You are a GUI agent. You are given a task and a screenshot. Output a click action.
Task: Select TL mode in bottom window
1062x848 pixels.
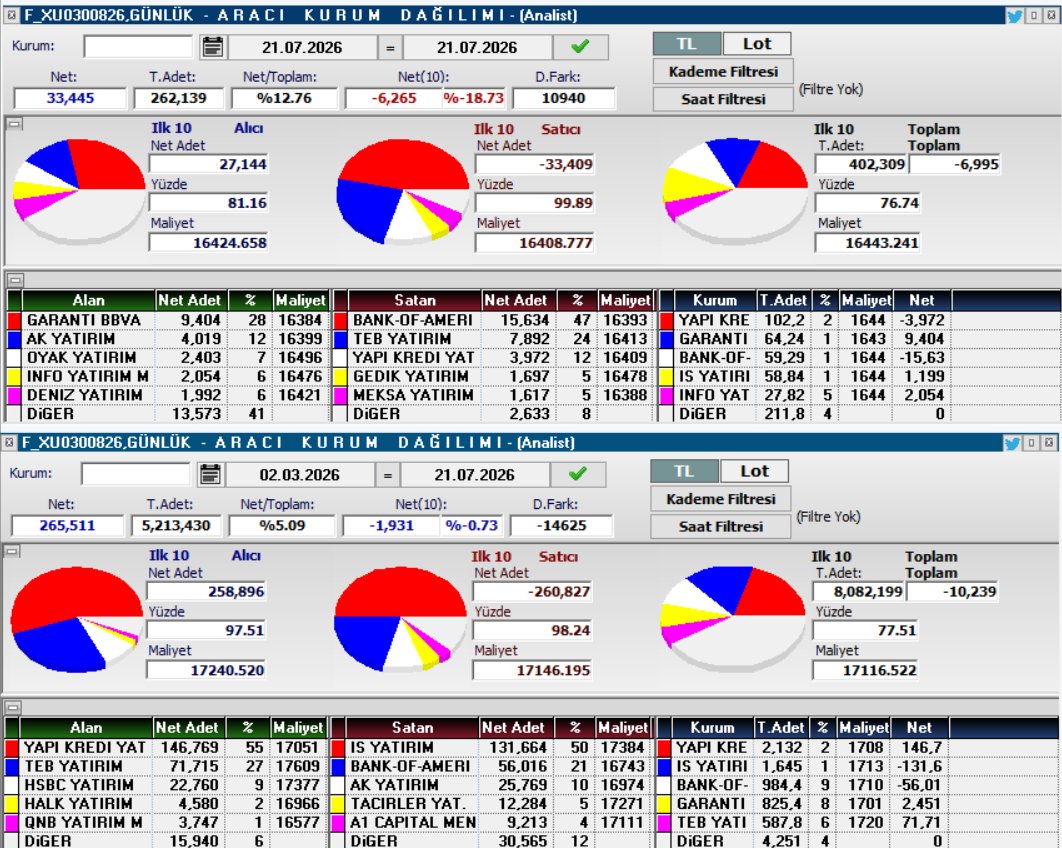[684, 471]
